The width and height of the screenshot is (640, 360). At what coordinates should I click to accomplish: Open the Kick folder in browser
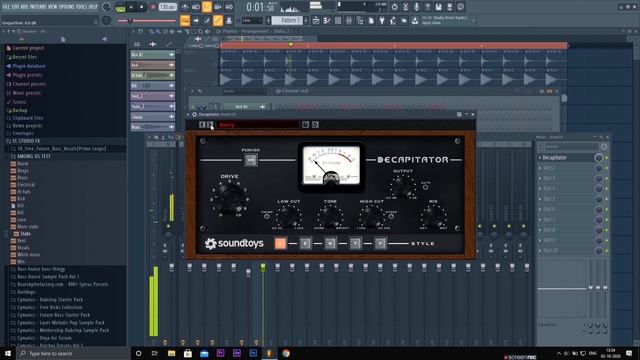pyautogui.click(x=21, y=198)
